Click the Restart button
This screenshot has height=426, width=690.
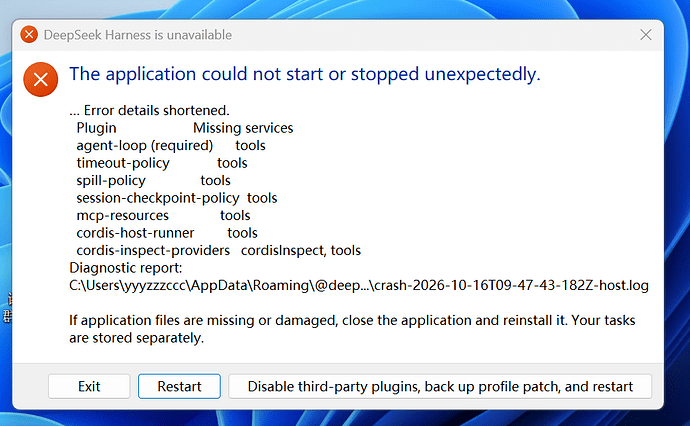(179, 386)
